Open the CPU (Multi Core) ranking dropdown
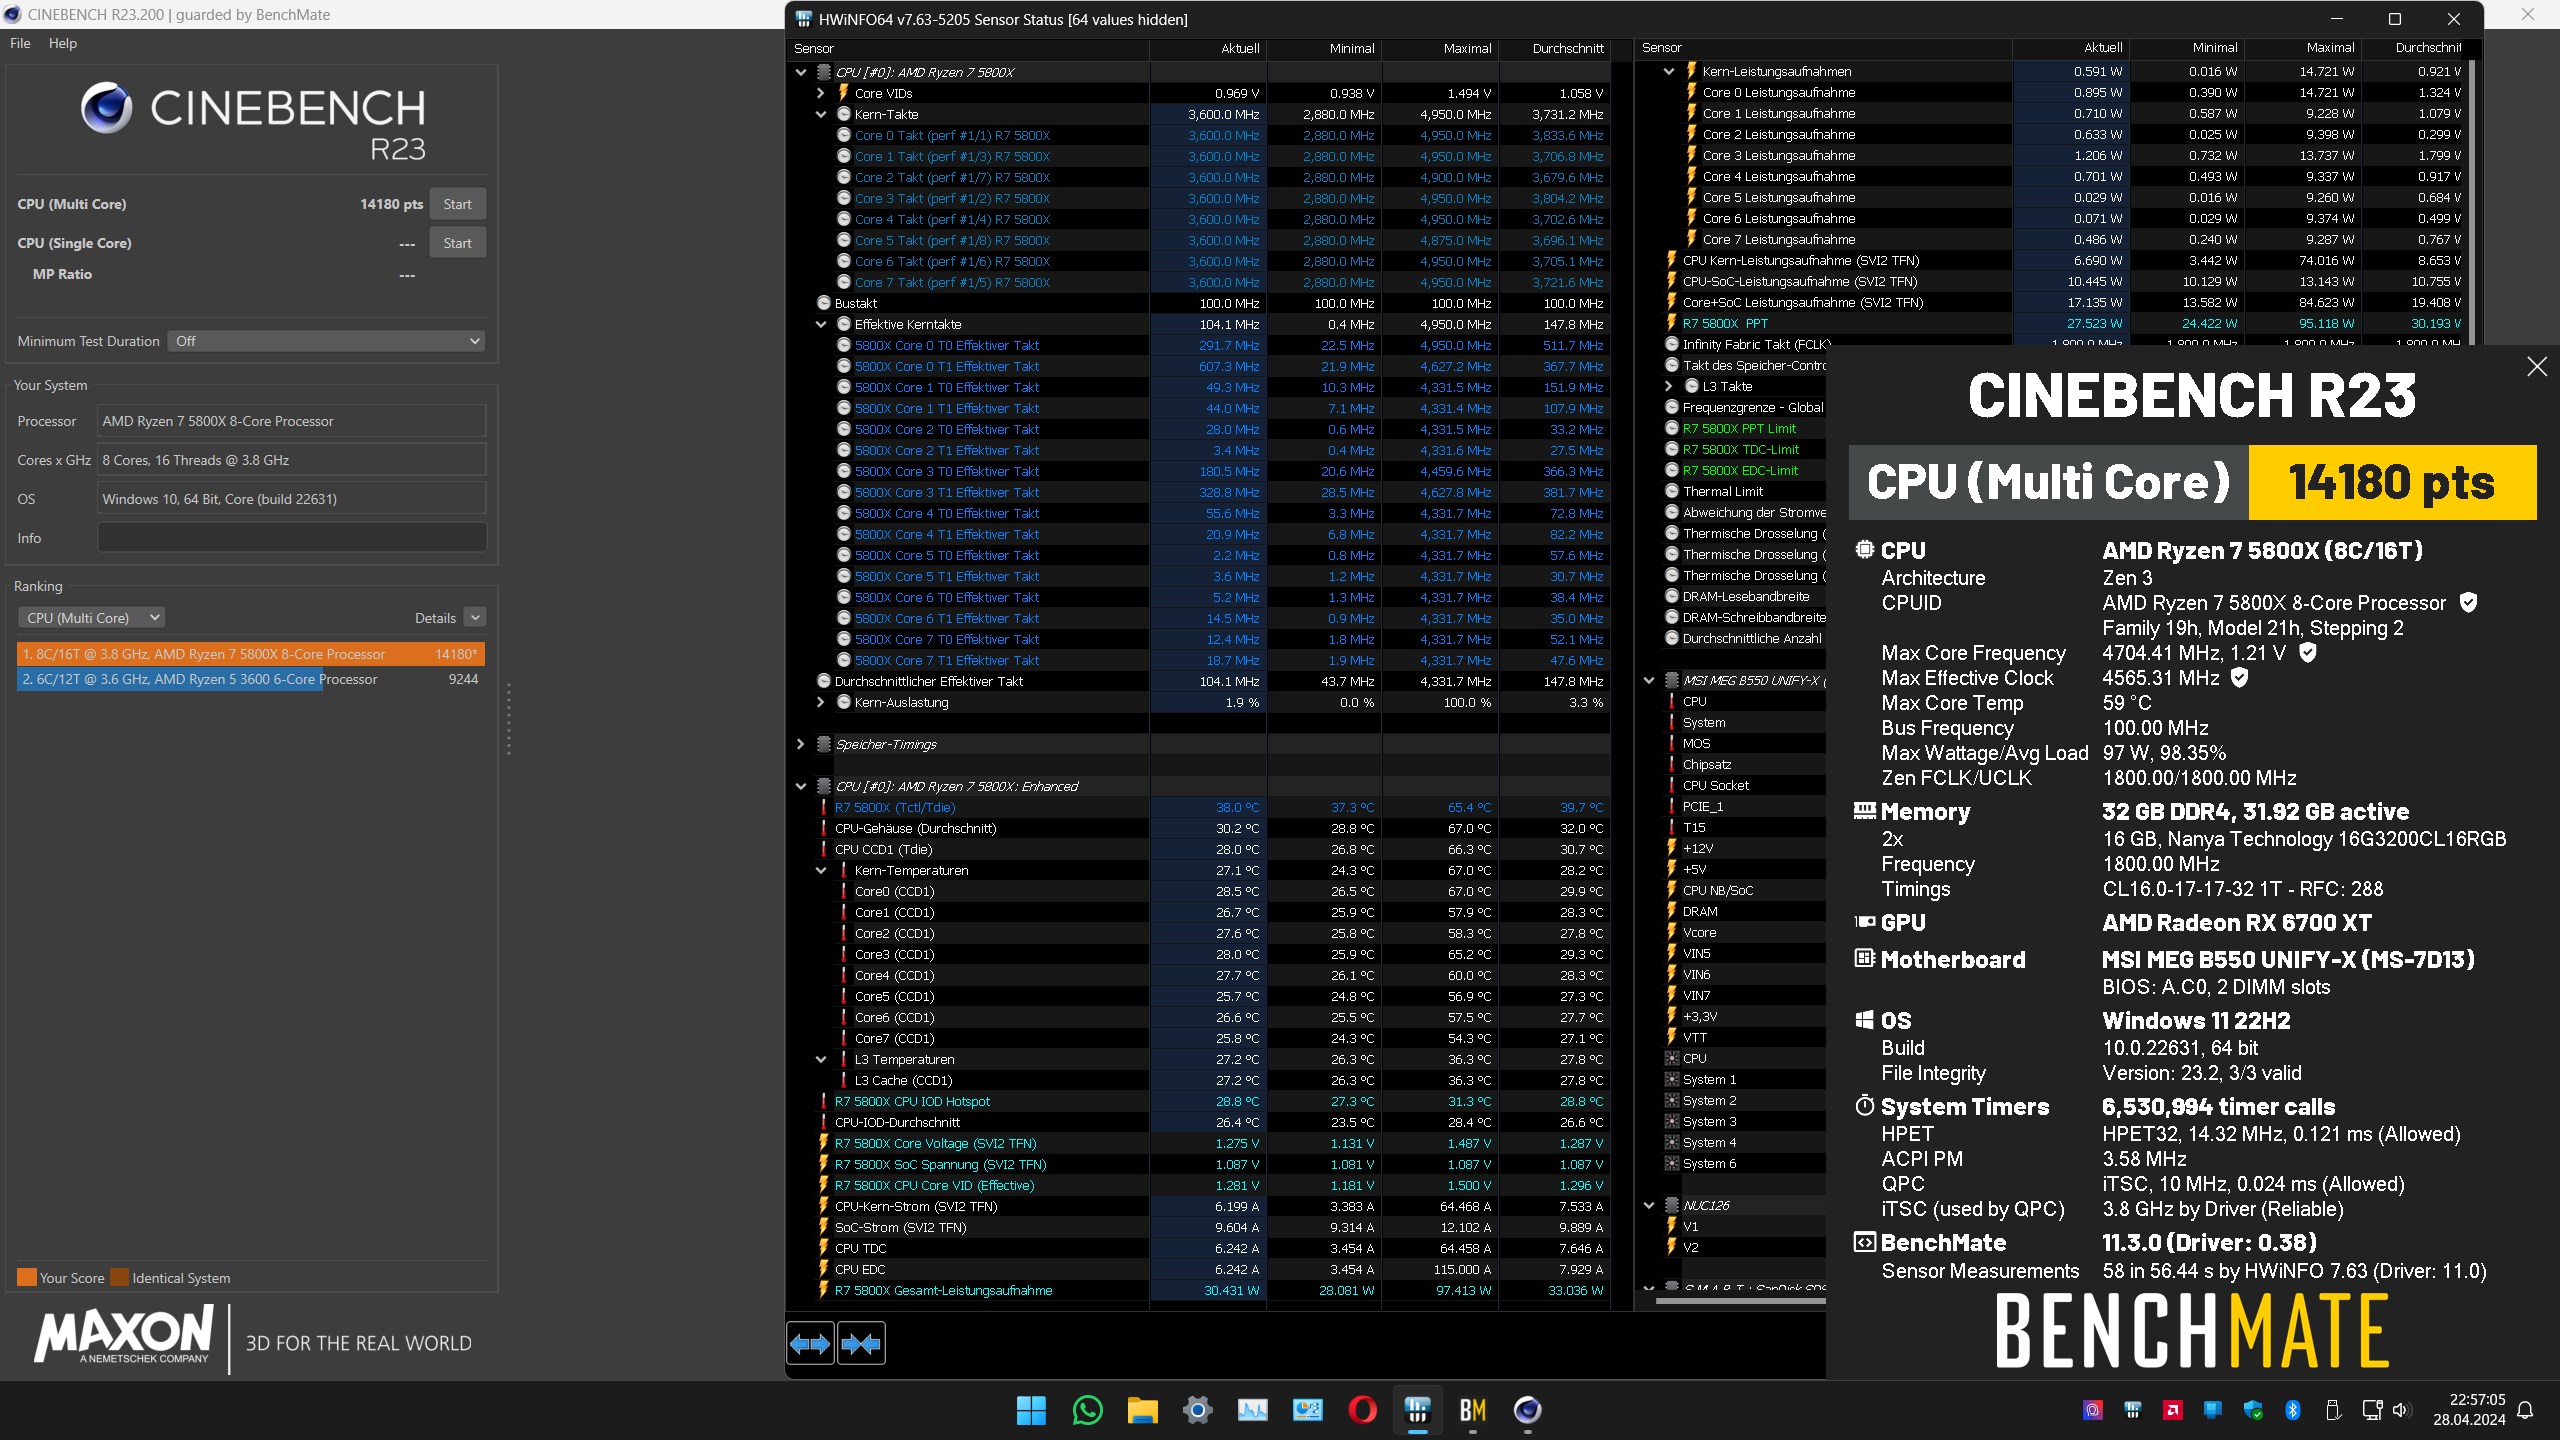Viewport: 2560px width, 1440px height. pos(91,618)
